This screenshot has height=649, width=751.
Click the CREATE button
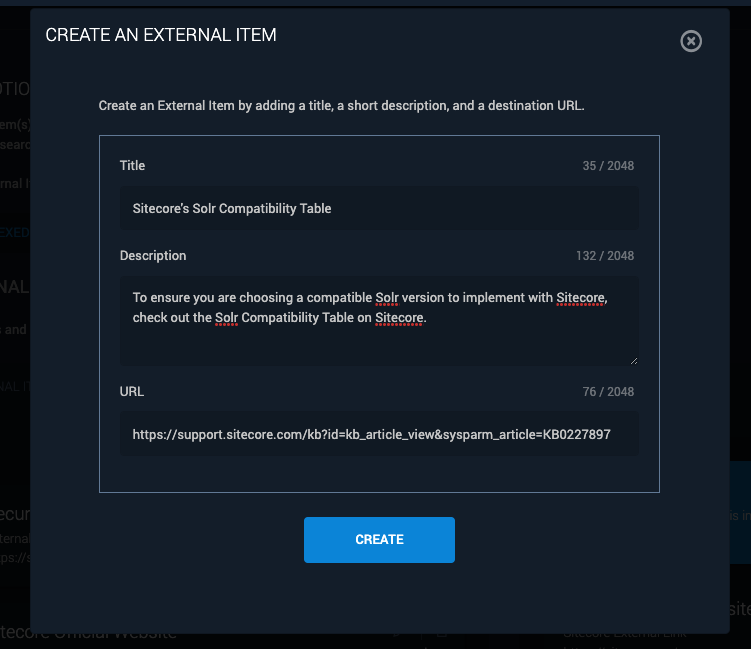pos(379,539)
